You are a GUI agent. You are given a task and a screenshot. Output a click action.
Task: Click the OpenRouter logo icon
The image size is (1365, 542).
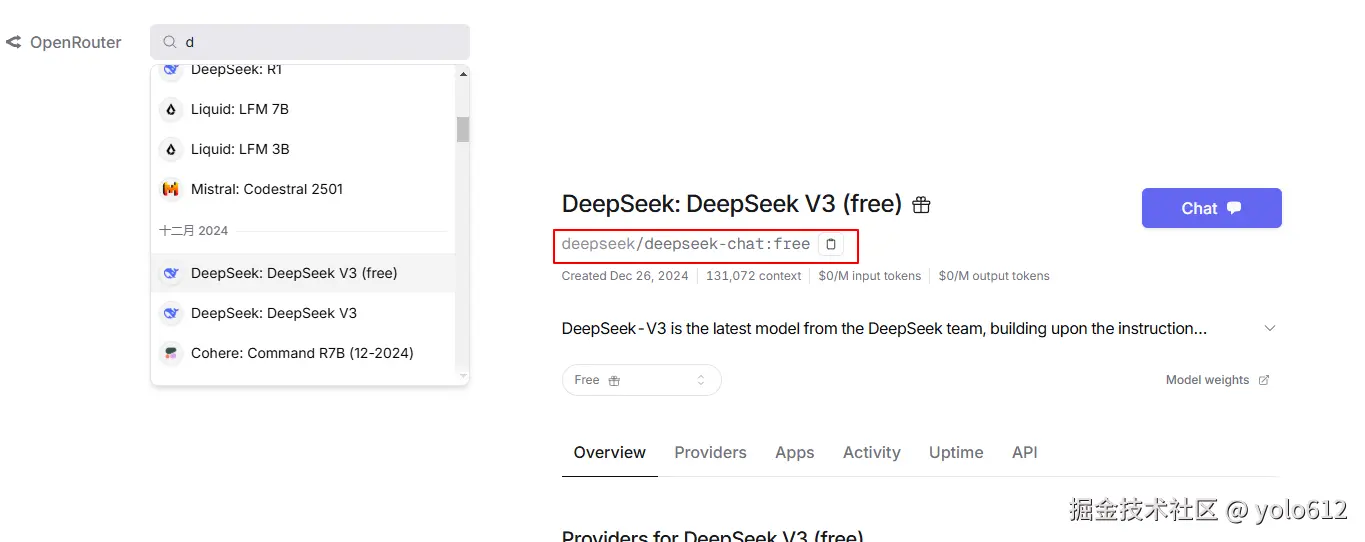14,42
